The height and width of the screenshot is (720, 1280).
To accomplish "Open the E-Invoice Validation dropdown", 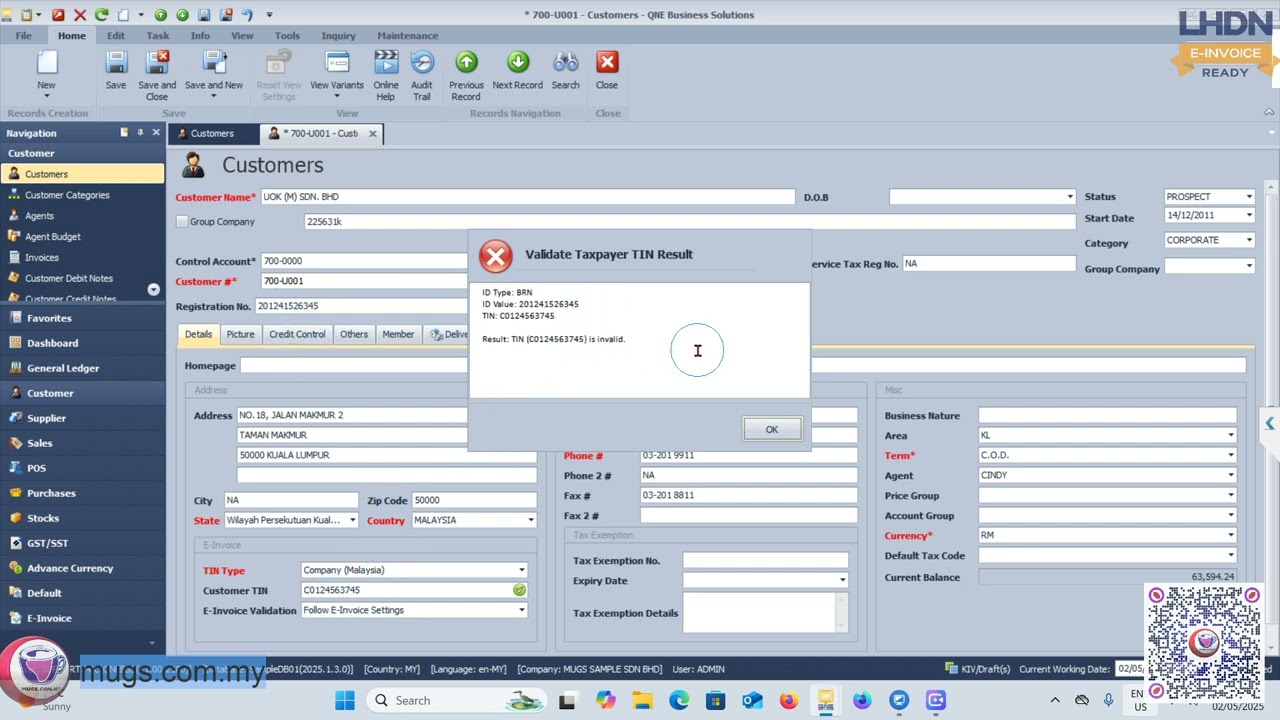I will (521, 610).
